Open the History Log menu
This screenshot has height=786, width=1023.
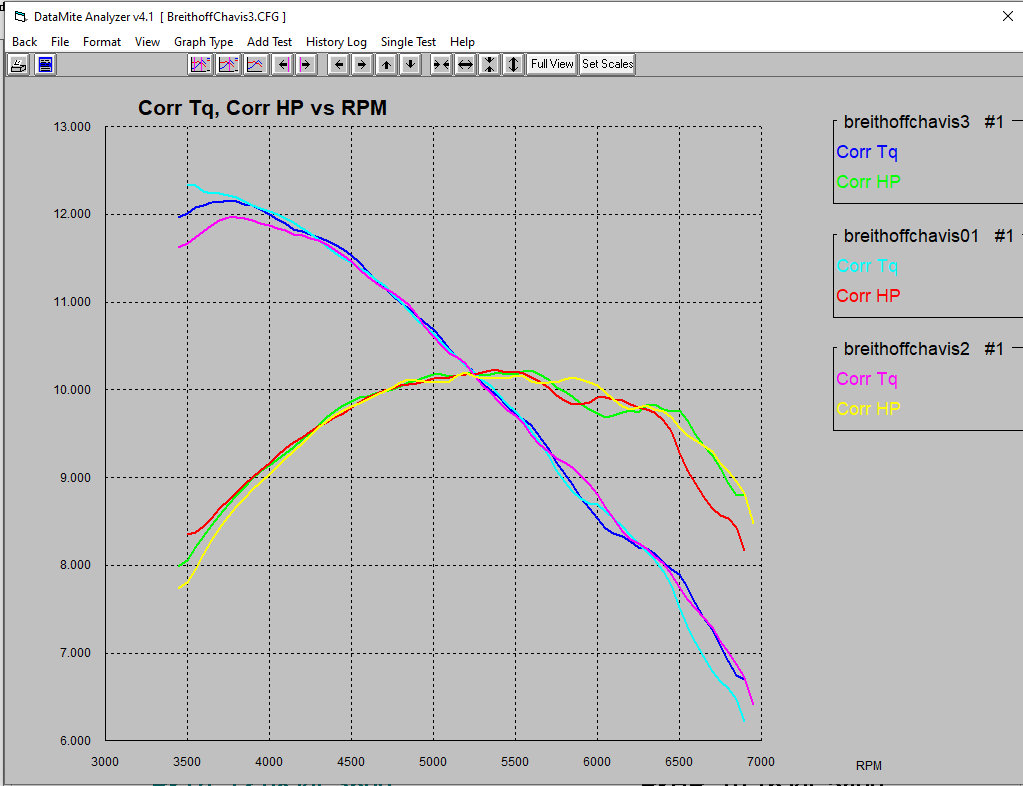click(336, 42)
